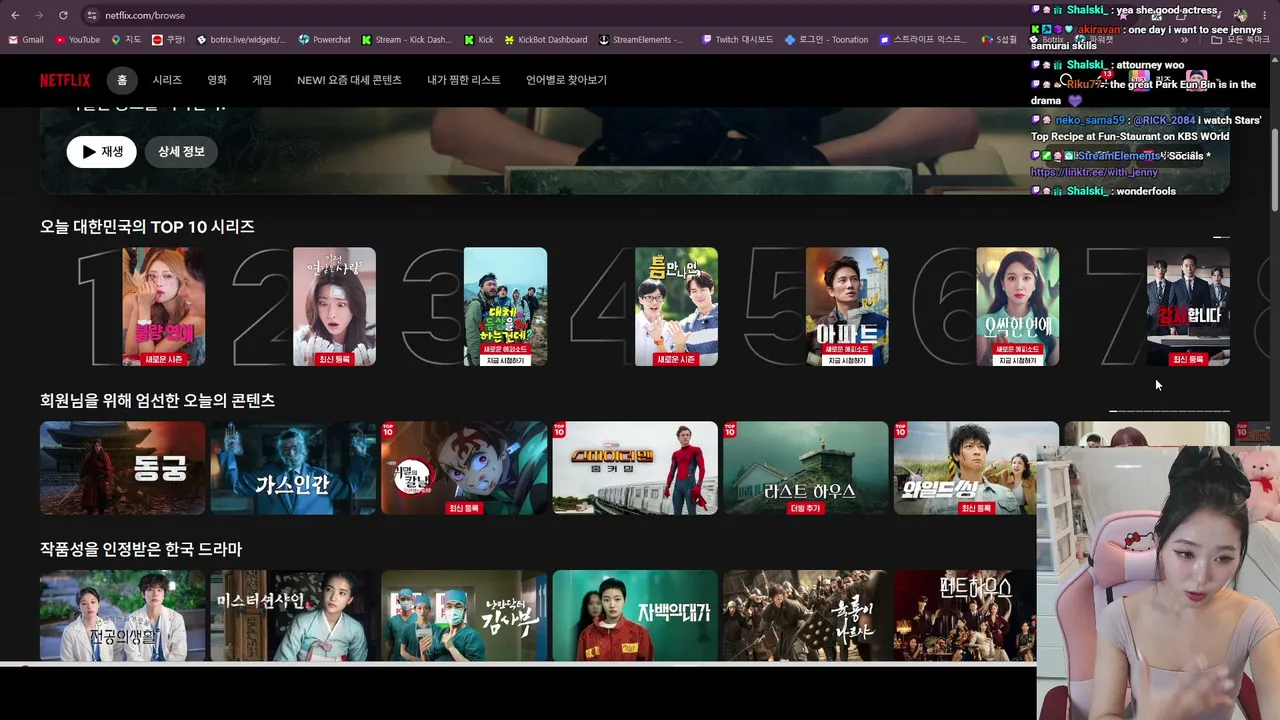Screen dimensions: 1280x720
Task: Open the StreamElements bookmark
Action: pos(641,40)
